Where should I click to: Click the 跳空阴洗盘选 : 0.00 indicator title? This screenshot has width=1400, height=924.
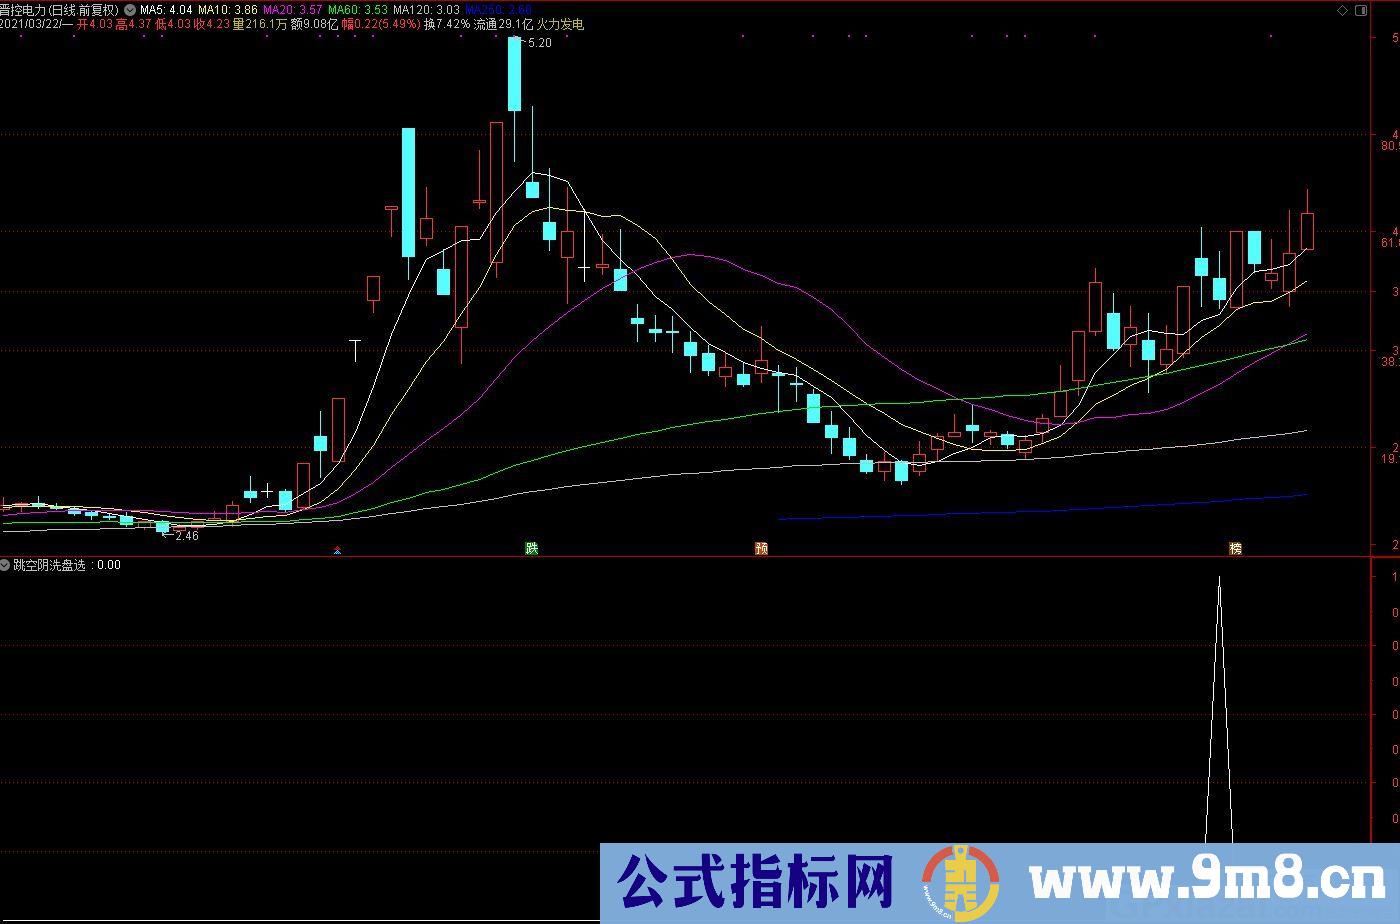[x=67, y=565]
